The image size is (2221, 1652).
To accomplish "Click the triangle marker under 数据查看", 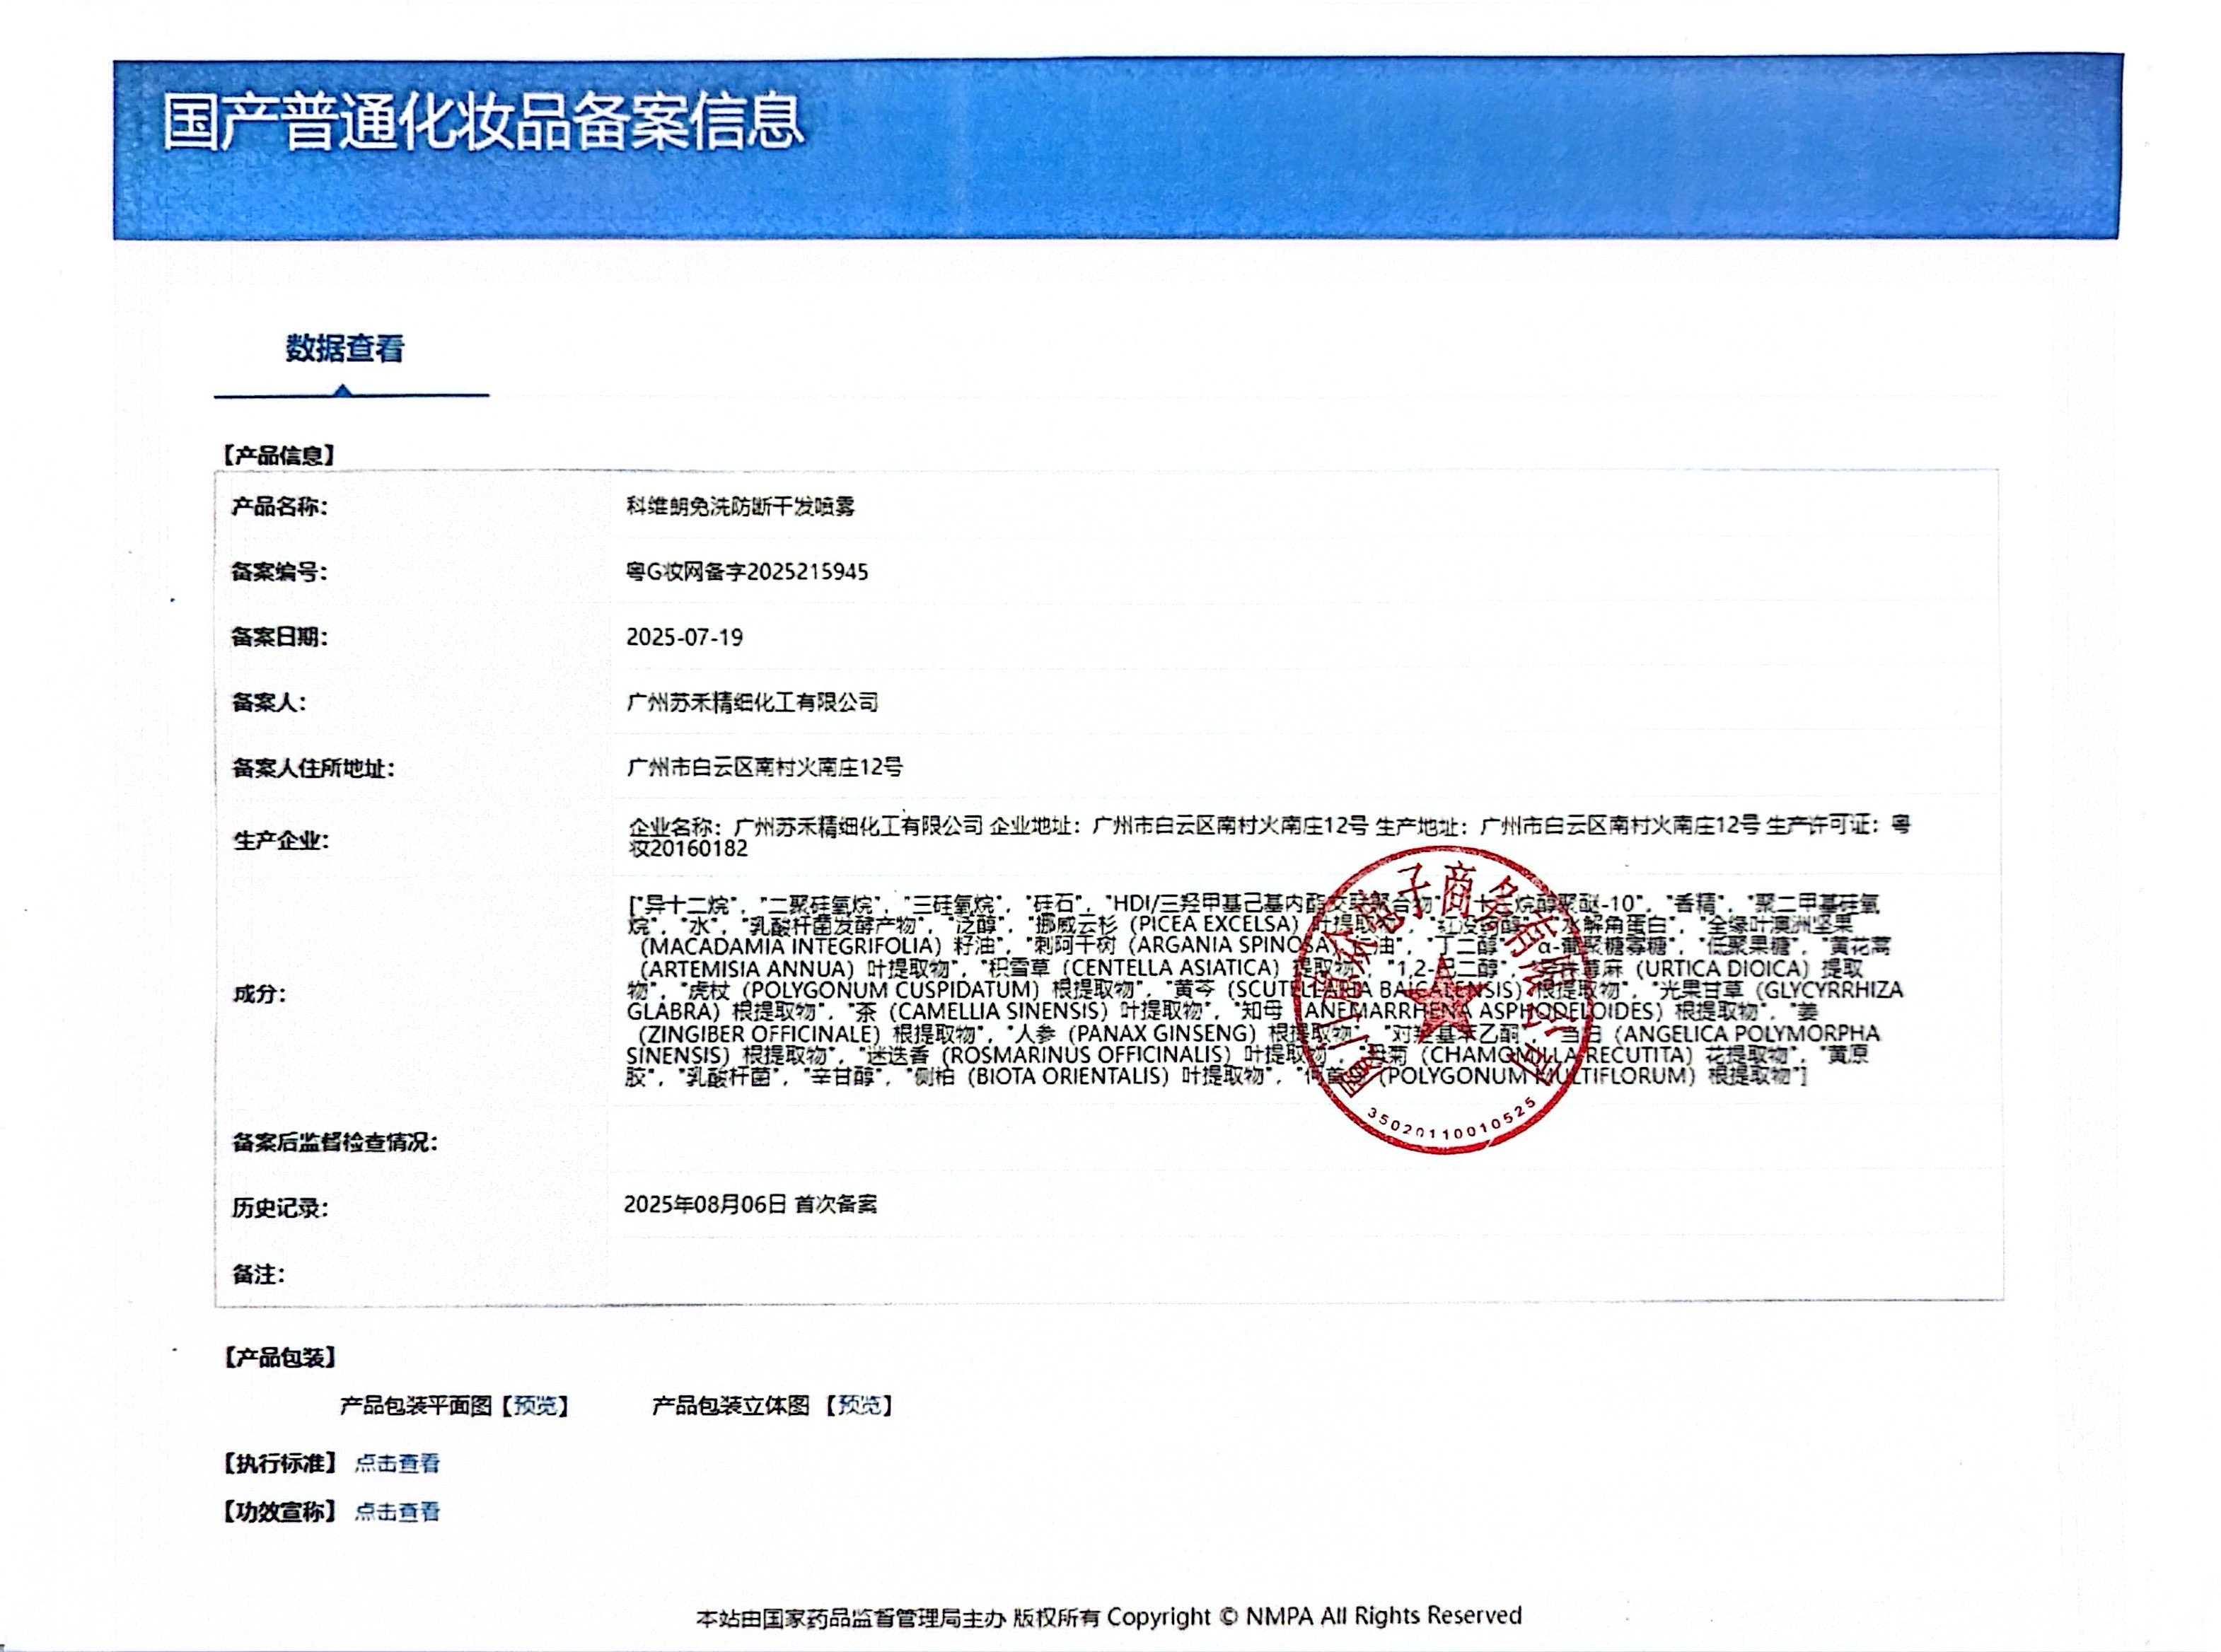I will 343,390.
